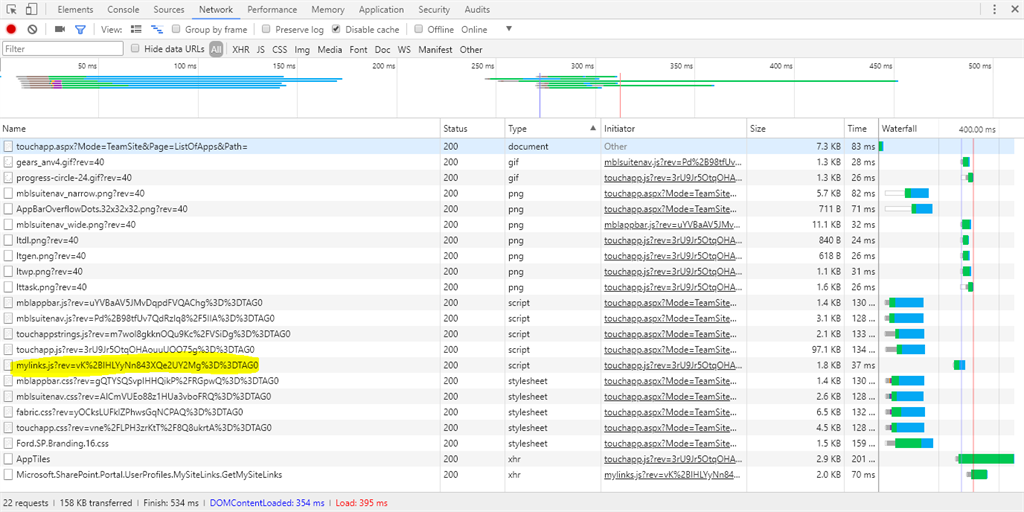
Task: Stop recording with the red record button
Action: tap(11, 29)
